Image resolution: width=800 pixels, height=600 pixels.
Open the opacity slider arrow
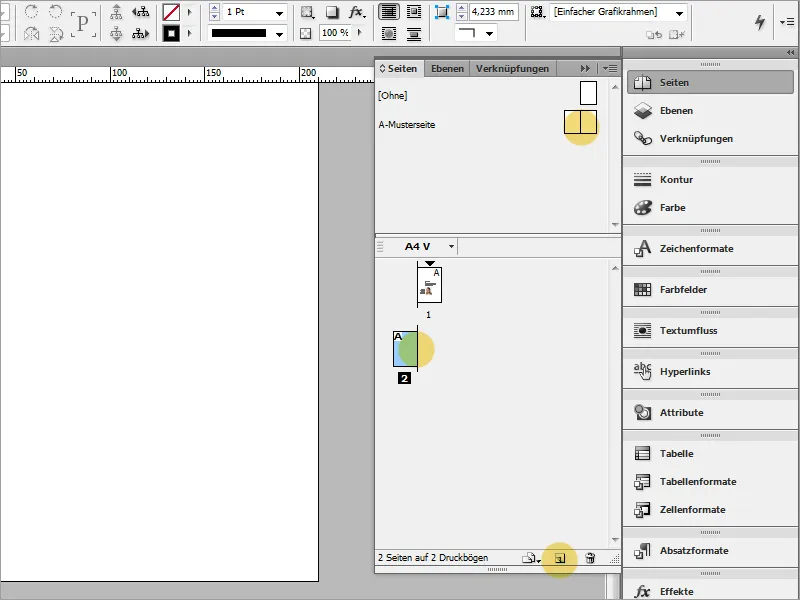(360, 33)
